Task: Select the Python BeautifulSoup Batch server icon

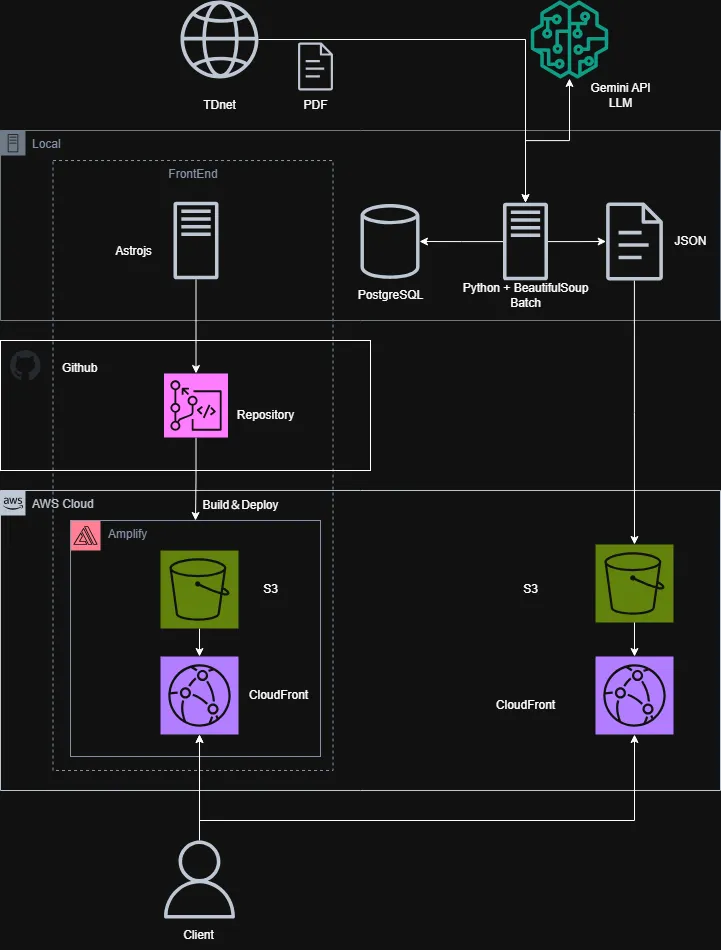Action: tap(525, 241)
